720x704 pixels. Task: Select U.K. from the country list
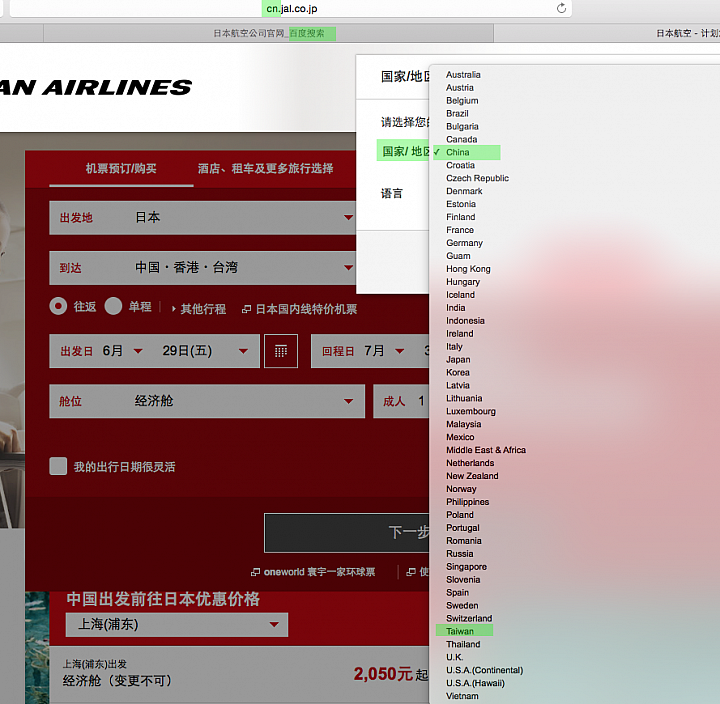point(455,657)
